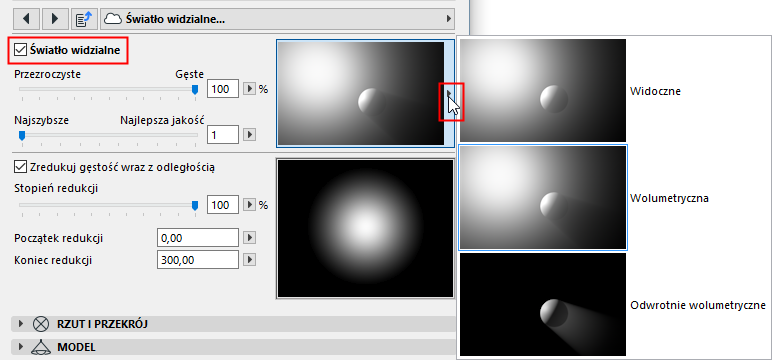
Task: Select the Wolumetryczna option
Action: click(x=542, y=197)
